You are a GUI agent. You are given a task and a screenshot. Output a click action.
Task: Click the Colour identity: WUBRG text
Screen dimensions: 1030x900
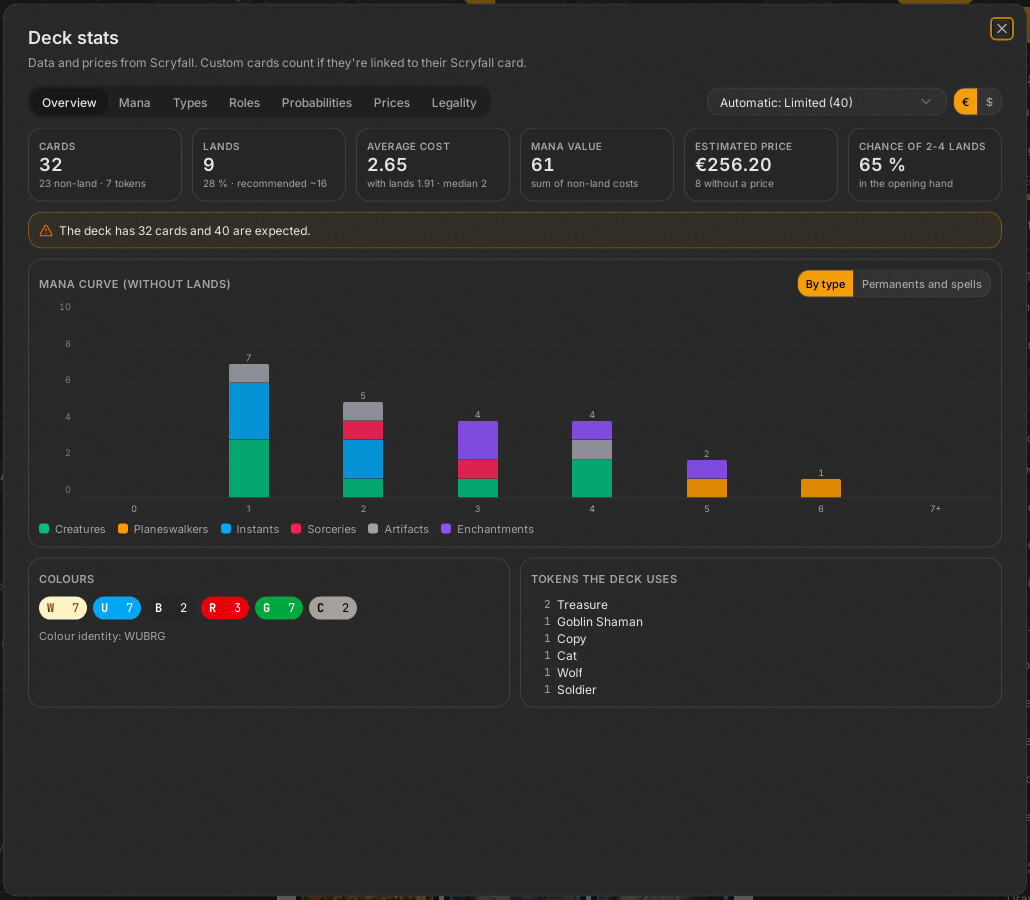click(x=102, y=636)
